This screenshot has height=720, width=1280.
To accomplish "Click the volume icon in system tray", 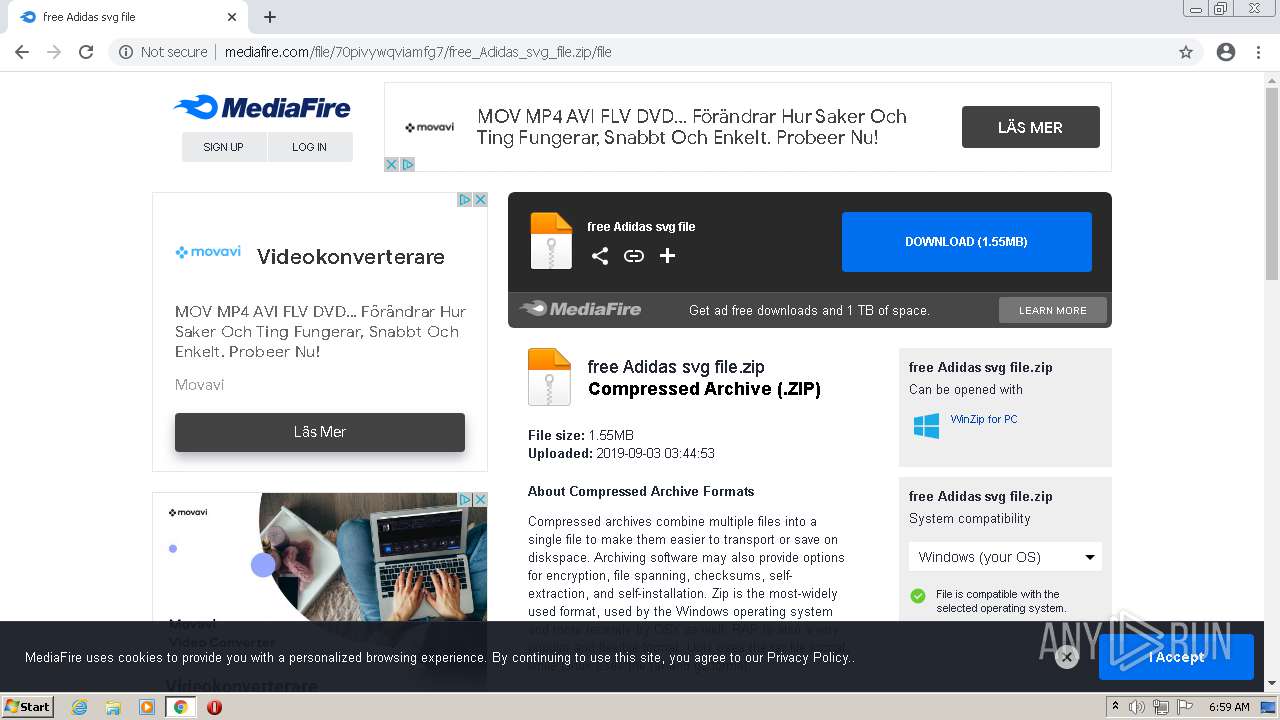I will click(x=1137, y=707).
